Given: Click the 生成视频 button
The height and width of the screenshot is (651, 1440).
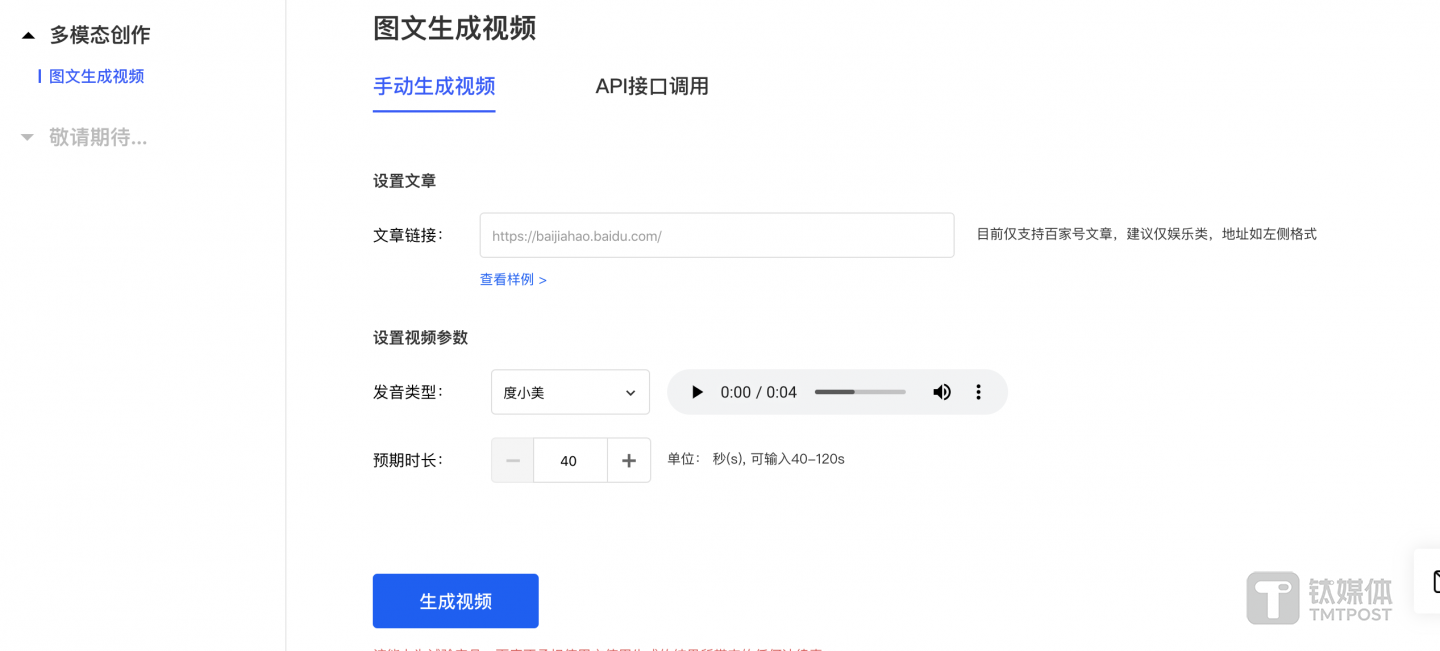Looking at the screenshot, I should 455,600.
